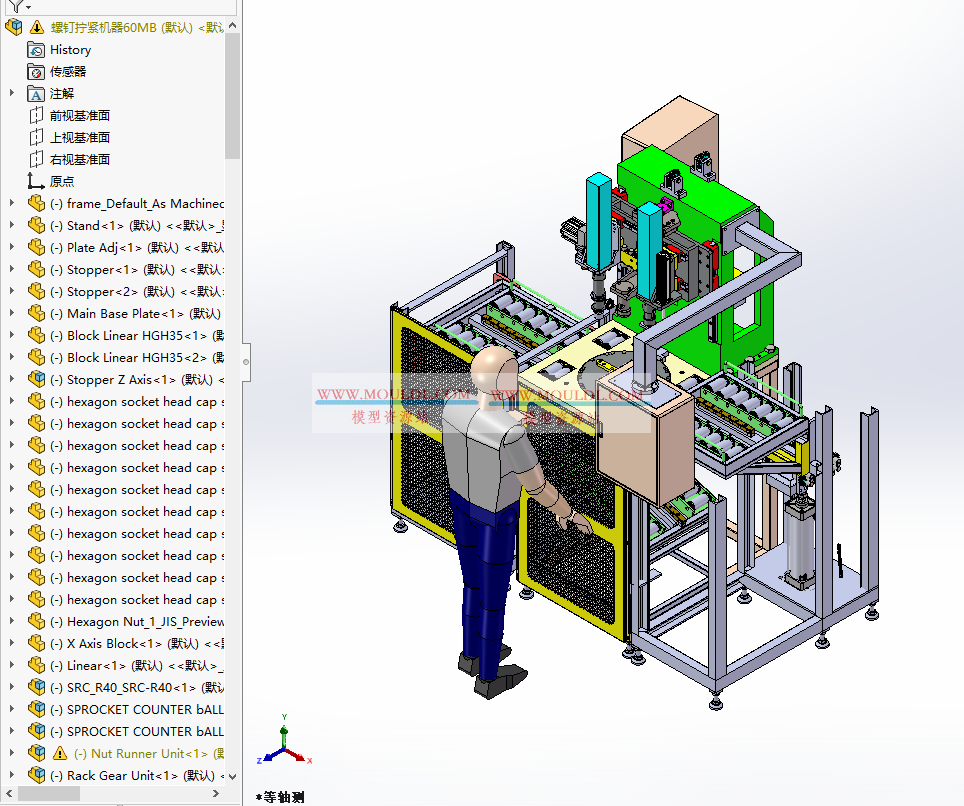Viewport: 964px width, 806px height.
Task: Expand the Rack Gear Unit<1> node
Action: [12, 775]
